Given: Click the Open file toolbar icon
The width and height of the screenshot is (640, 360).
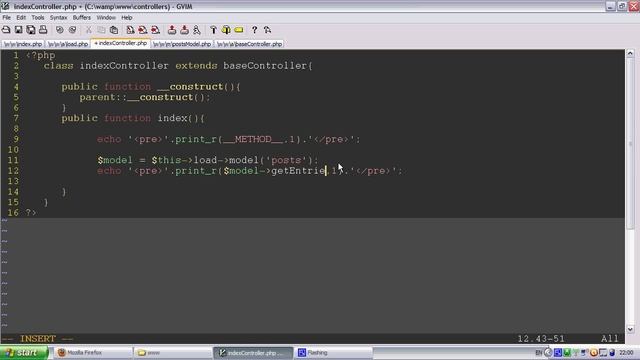Looking at the screenshot, I should (x=6, y=30).
